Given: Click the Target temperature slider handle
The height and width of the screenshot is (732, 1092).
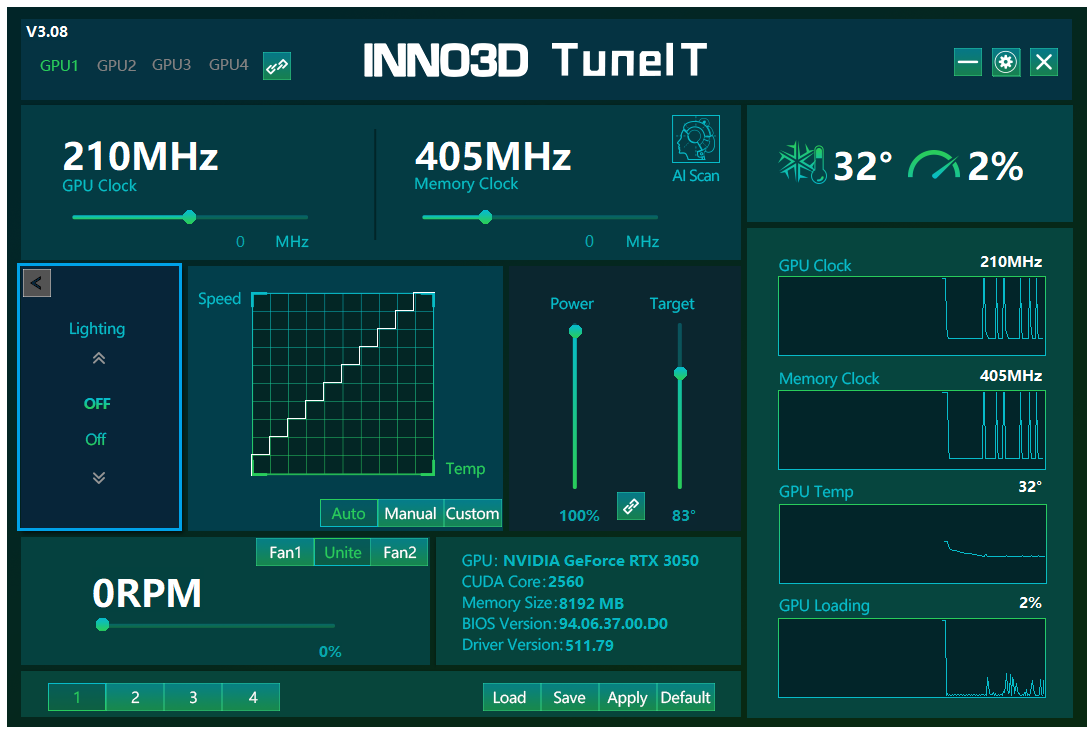Looking at the screenshot, I should click(x=680, y=373).
